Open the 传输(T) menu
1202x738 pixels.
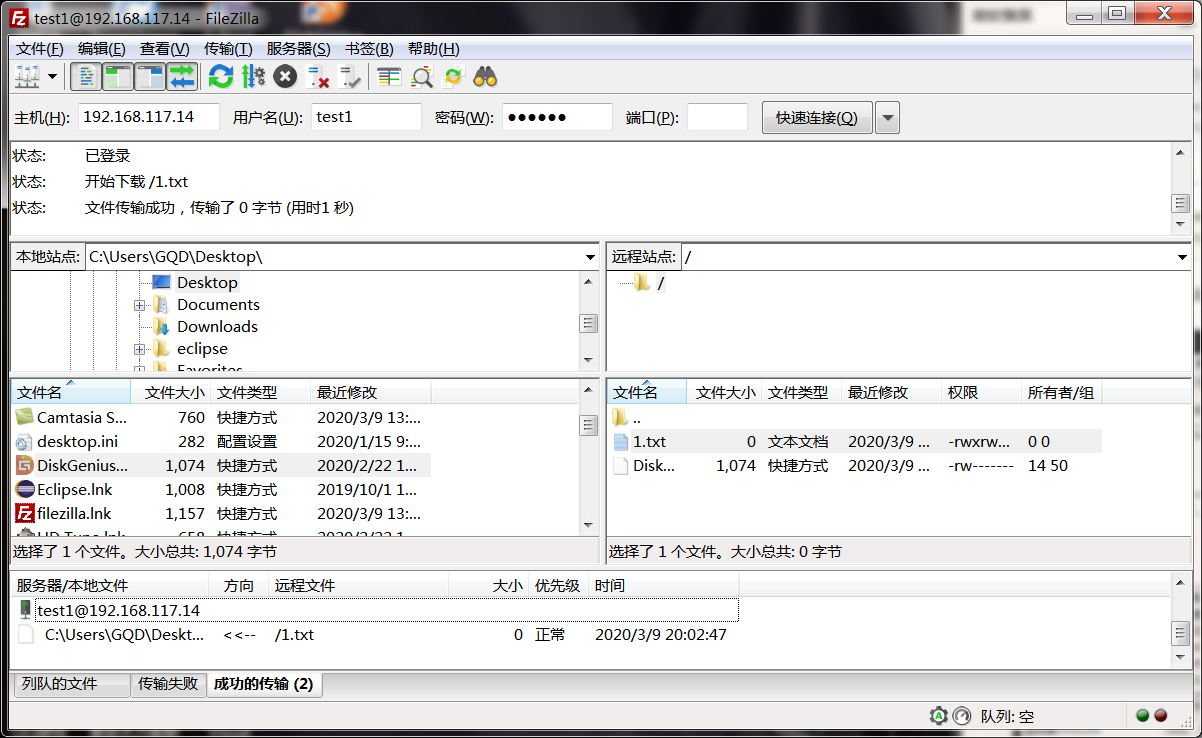point(228,48)
